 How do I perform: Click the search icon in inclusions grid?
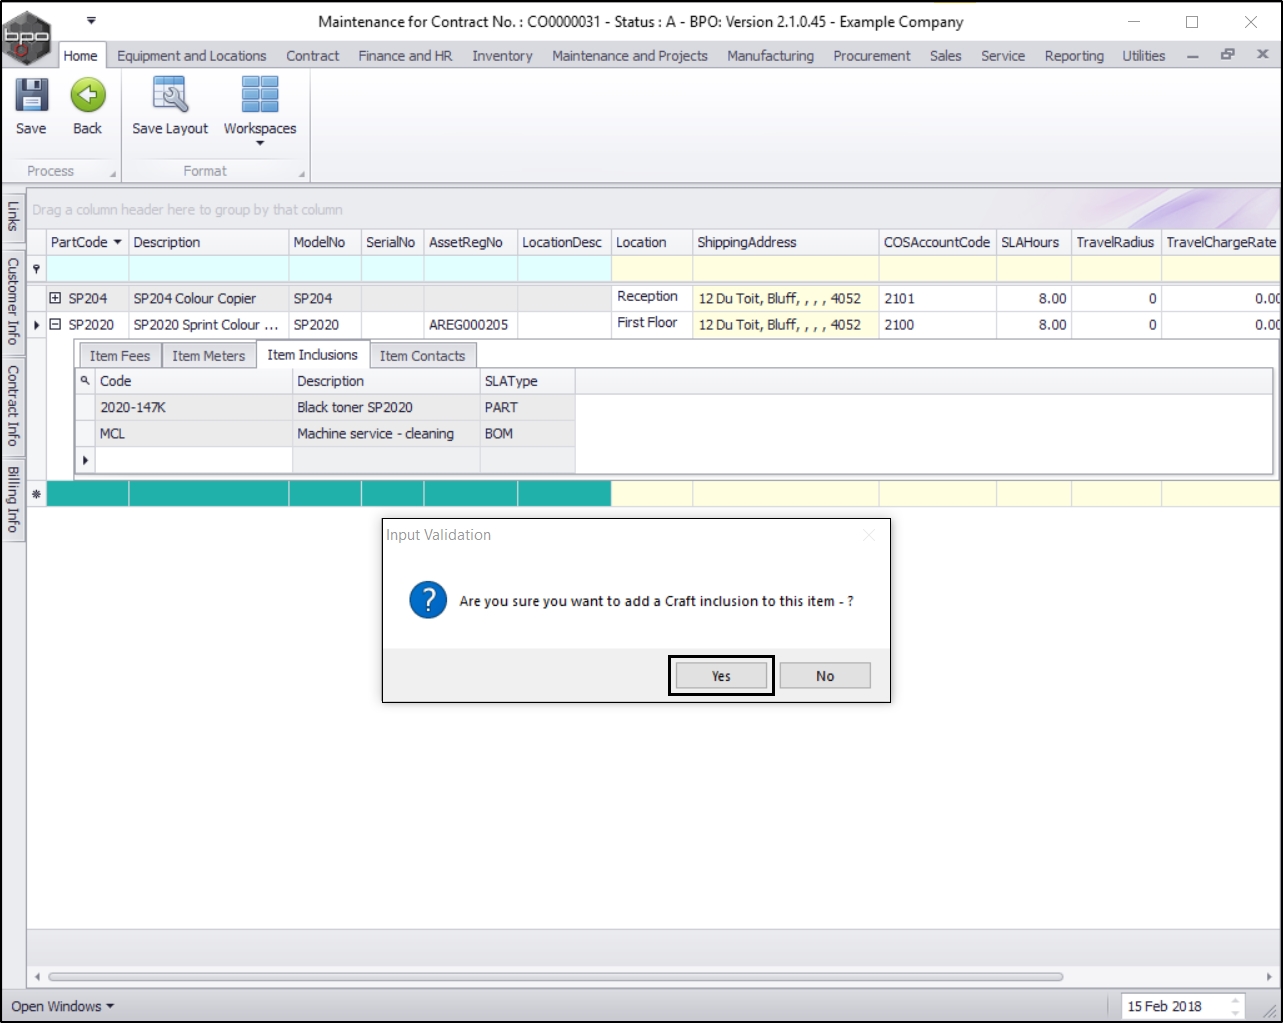[x=85, y=380]
